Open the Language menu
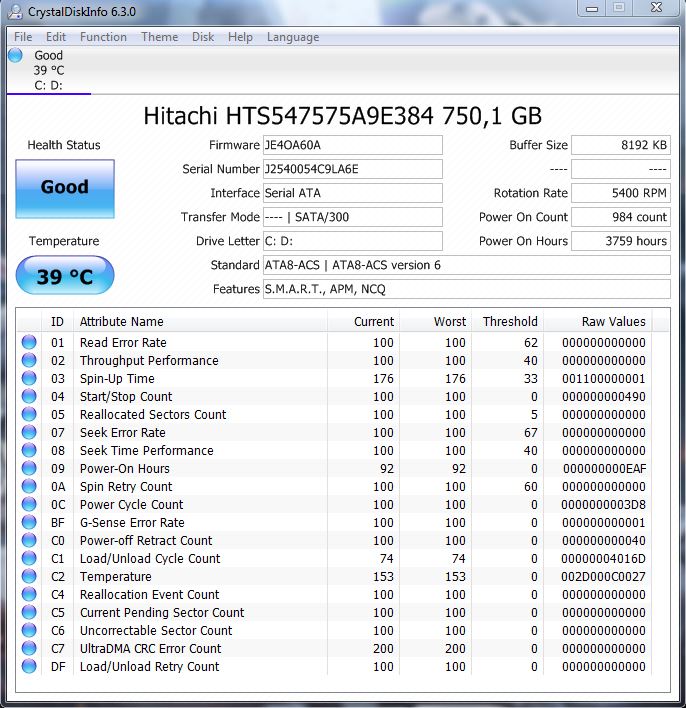Screen dimensions: 686x708 [x=293, y=37]
